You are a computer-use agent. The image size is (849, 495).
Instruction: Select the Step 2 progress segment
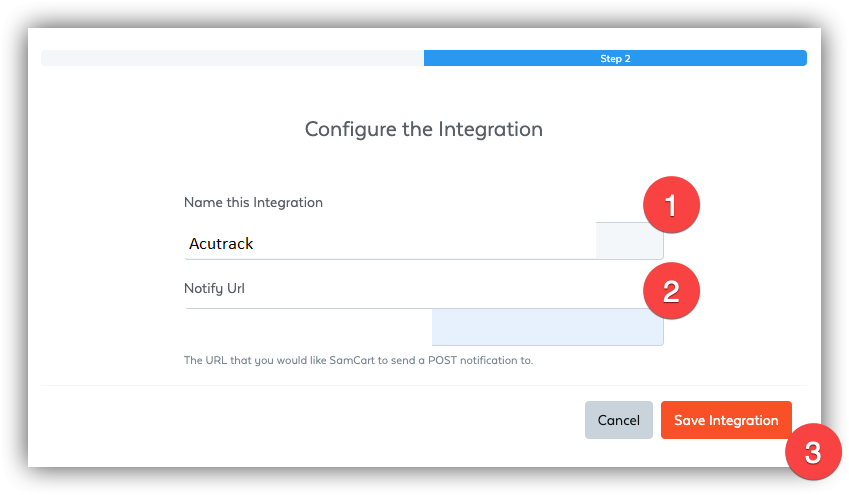pos(615,58)
